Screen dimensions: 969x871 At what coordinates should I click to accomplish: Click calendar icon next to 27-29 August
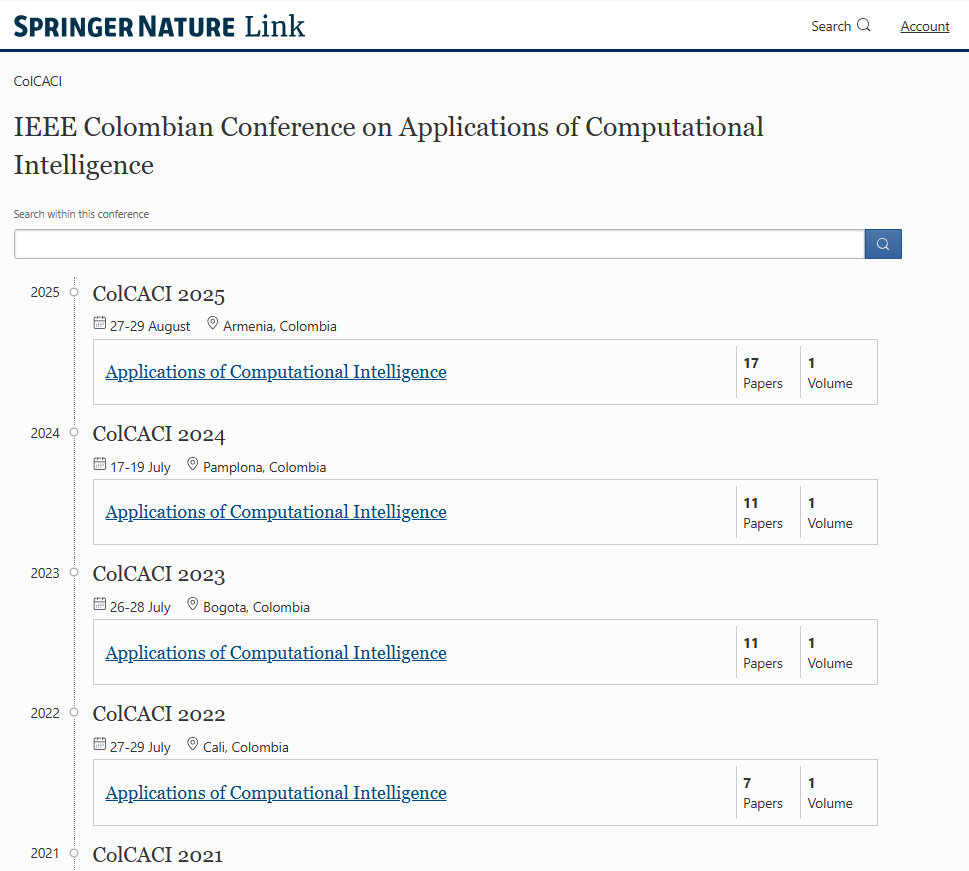tap(99, 324)
